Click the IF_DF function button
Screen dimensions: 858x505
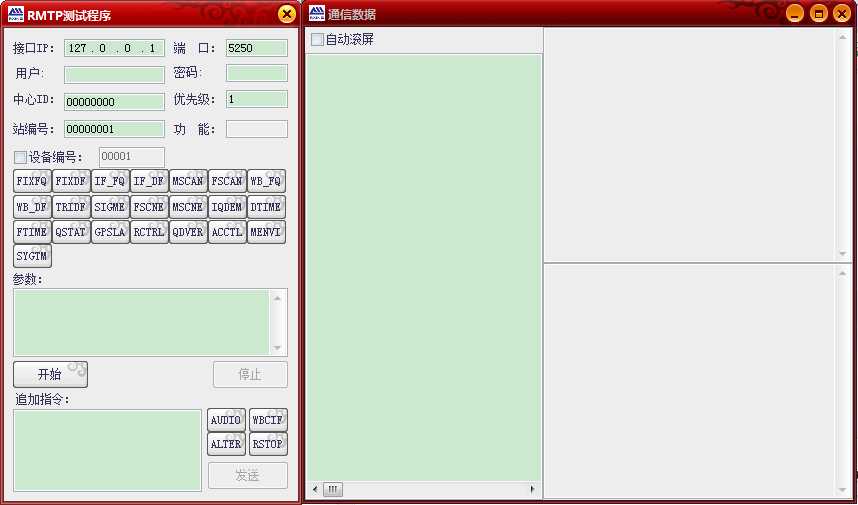pos(149,181)
